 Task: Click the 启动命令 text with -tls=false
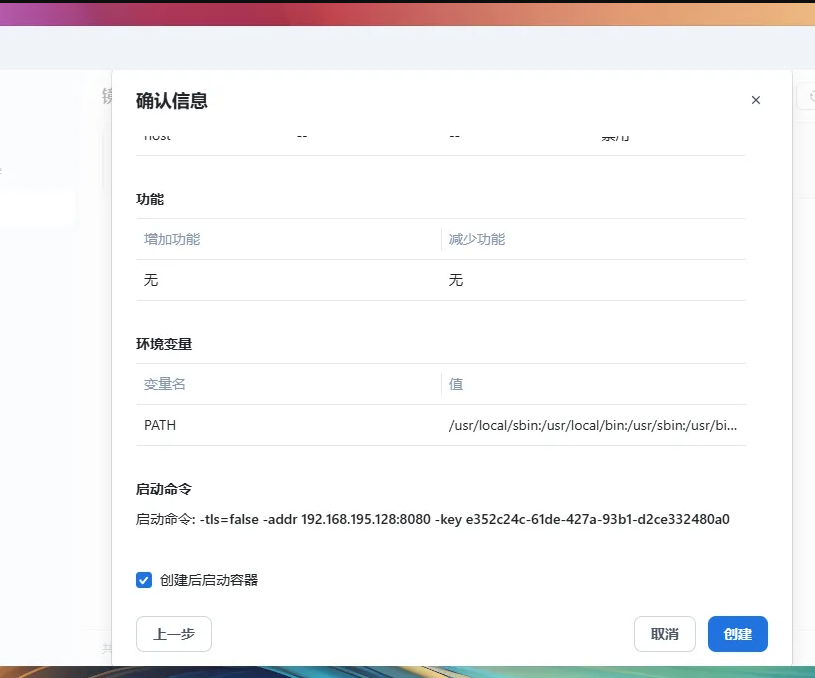(x=432, y=520)
